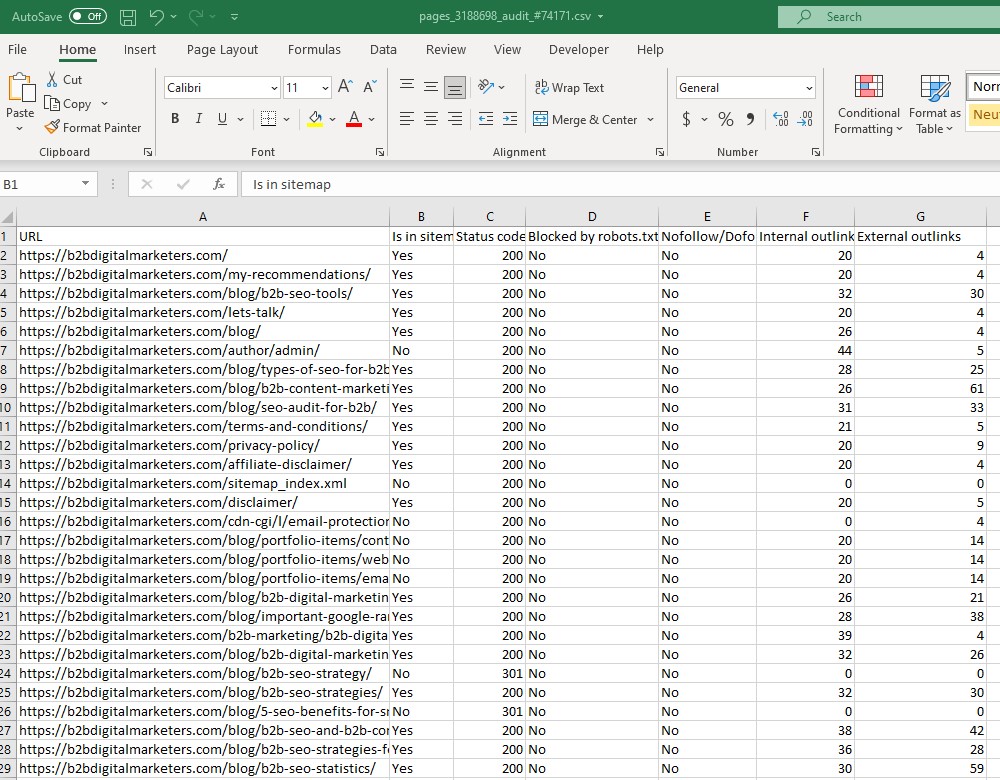Open the General number format dropdown
The height and width of the screenshot is (780, 1000).
tap(809, 88)
